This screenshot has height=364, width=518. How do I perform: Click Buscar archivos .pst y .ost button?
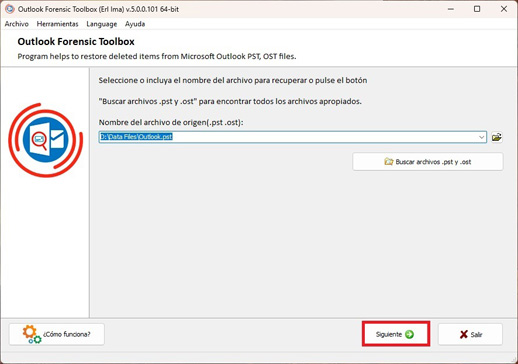click(428, 162)
